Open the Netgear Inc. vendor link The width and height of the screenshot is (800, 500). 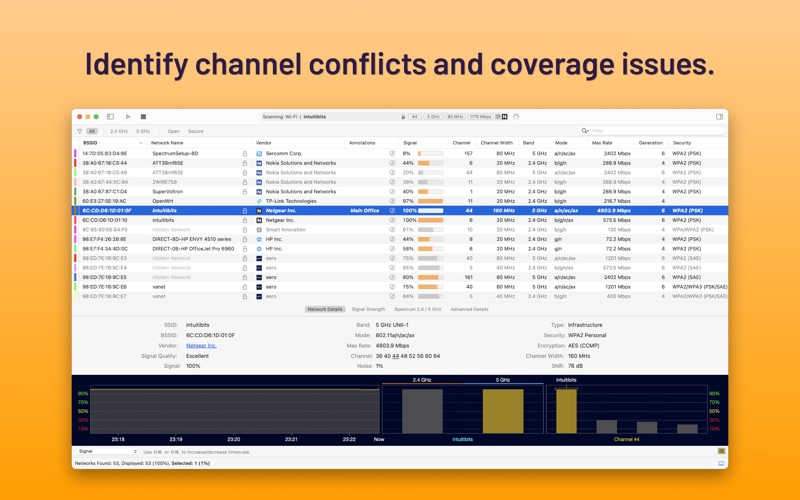click(x=201, y=345)
